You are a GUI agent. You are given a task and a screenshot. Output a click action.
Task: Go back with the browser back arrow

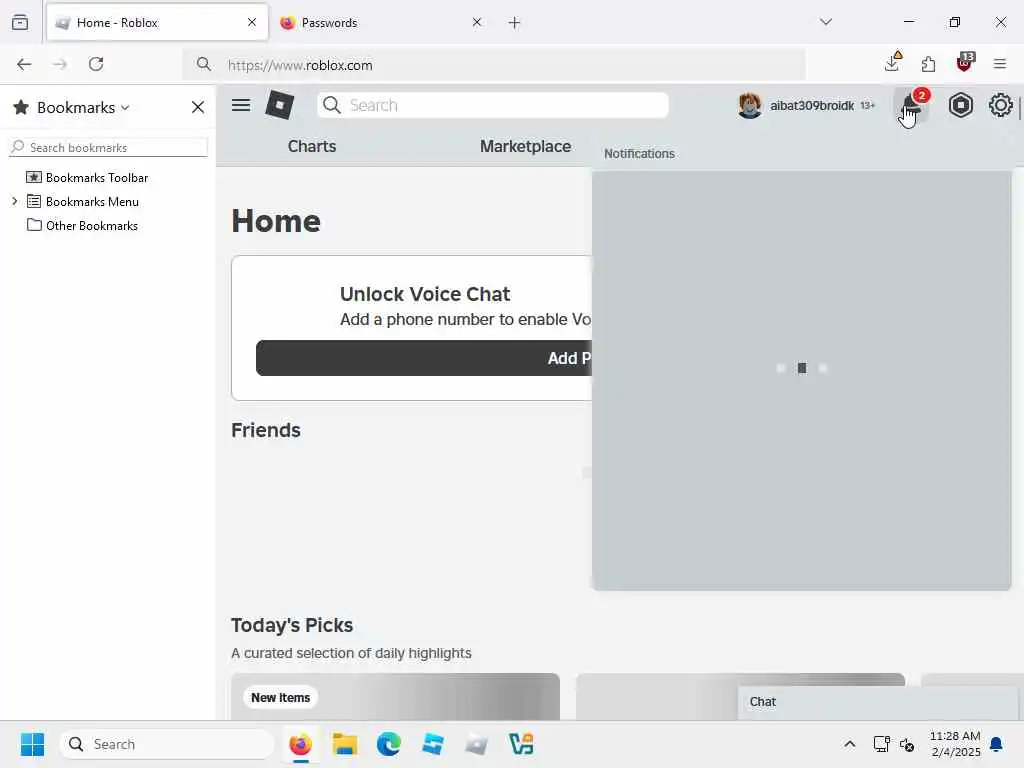[x=24, y=64]
